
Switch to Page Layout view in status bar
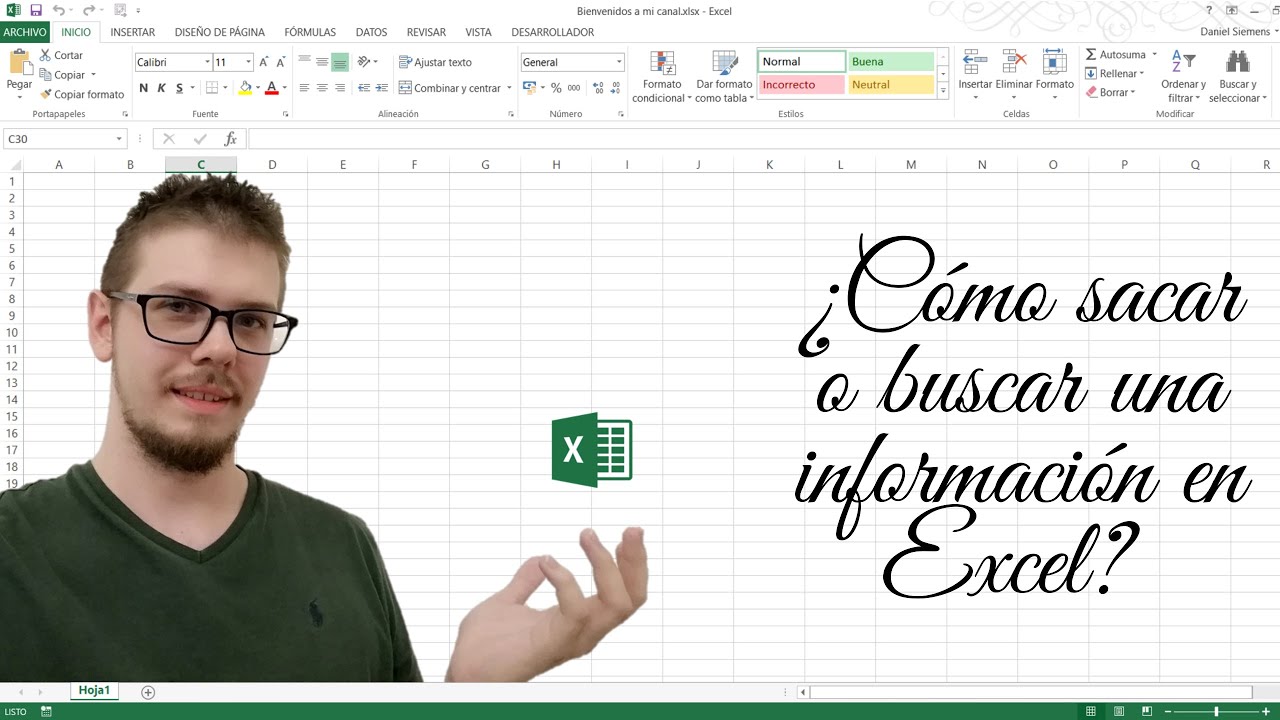(1119, 711)
